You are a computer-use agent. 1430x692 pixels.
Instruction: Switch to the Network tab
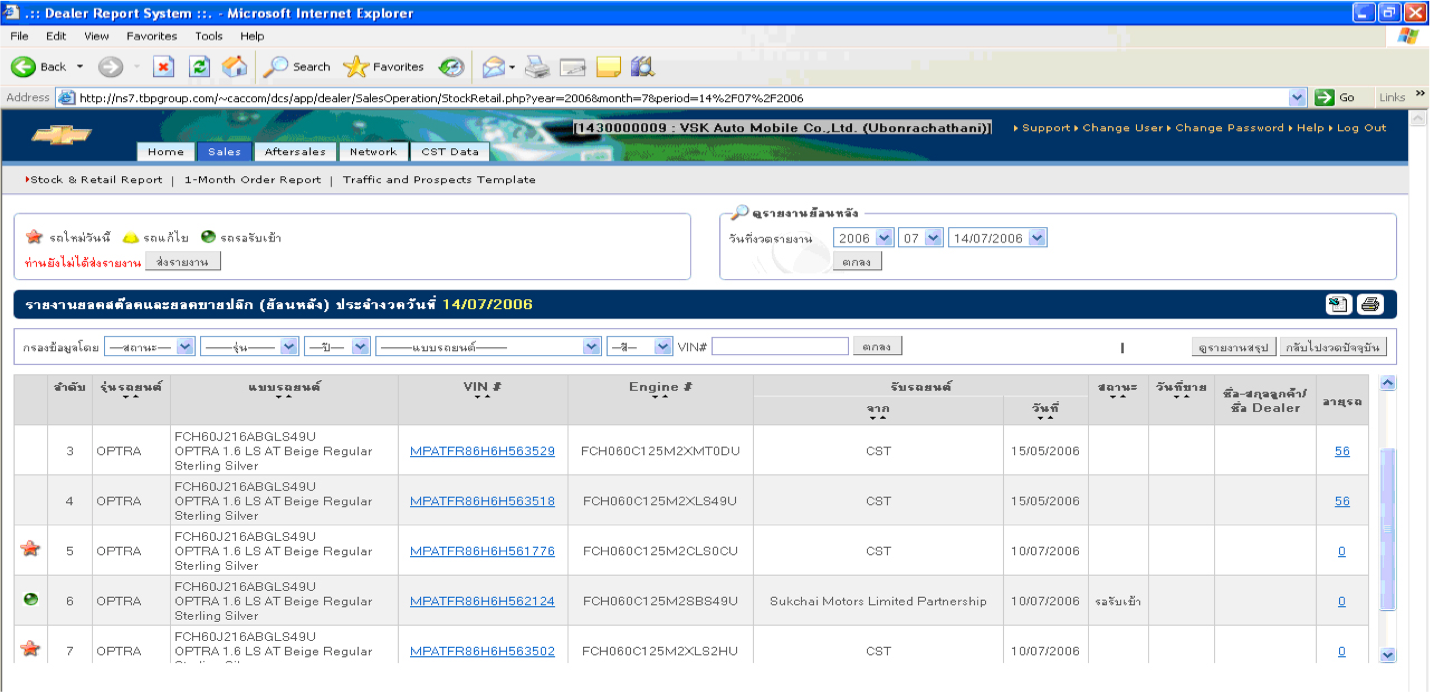click(x=373, y=152)
